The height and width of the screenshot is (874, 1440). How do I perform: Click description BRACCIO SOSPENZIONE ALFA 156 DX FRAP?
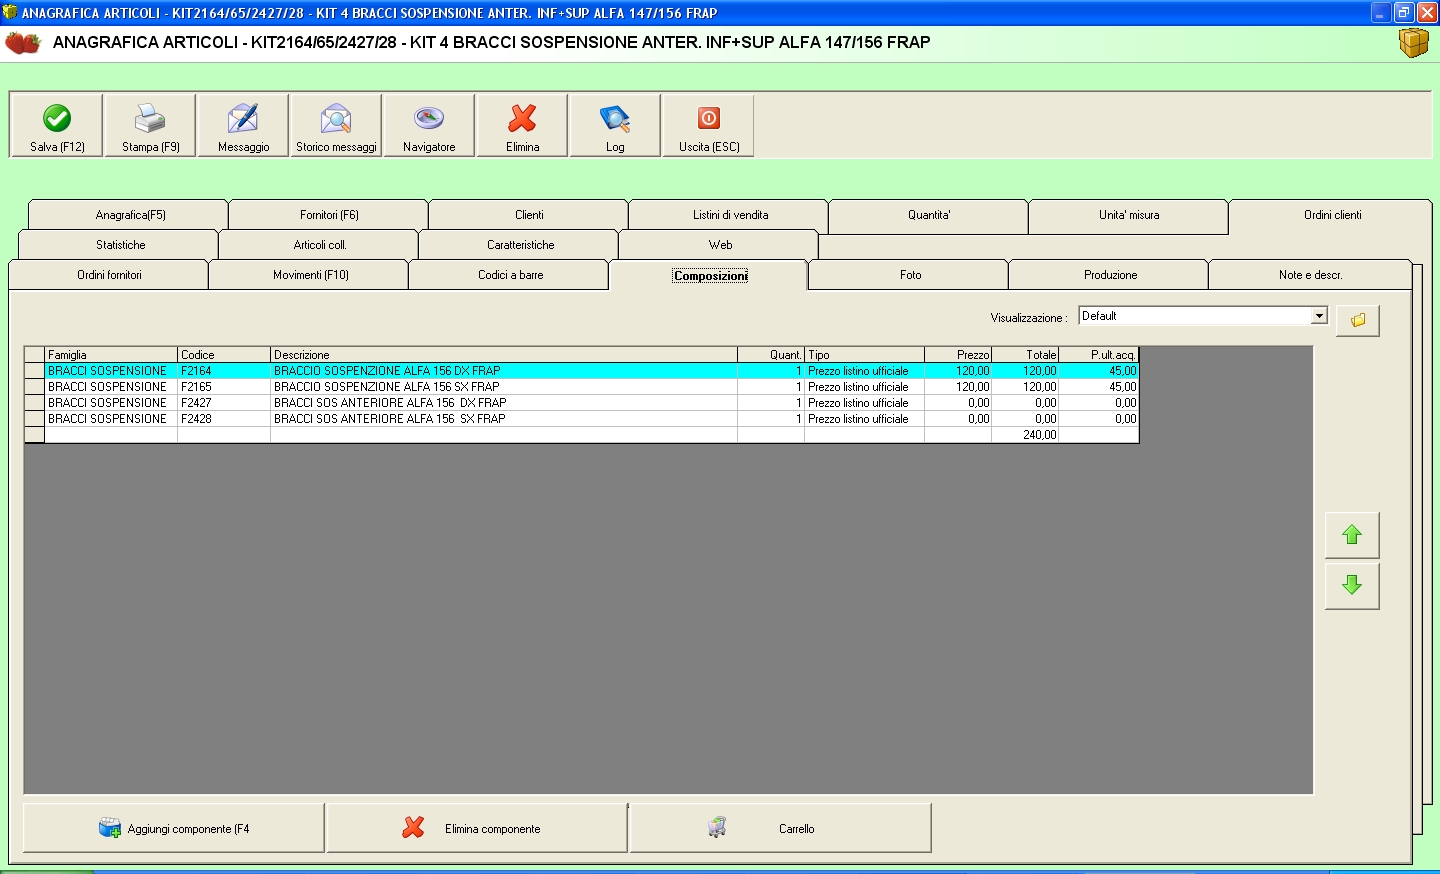coord(504,371)
